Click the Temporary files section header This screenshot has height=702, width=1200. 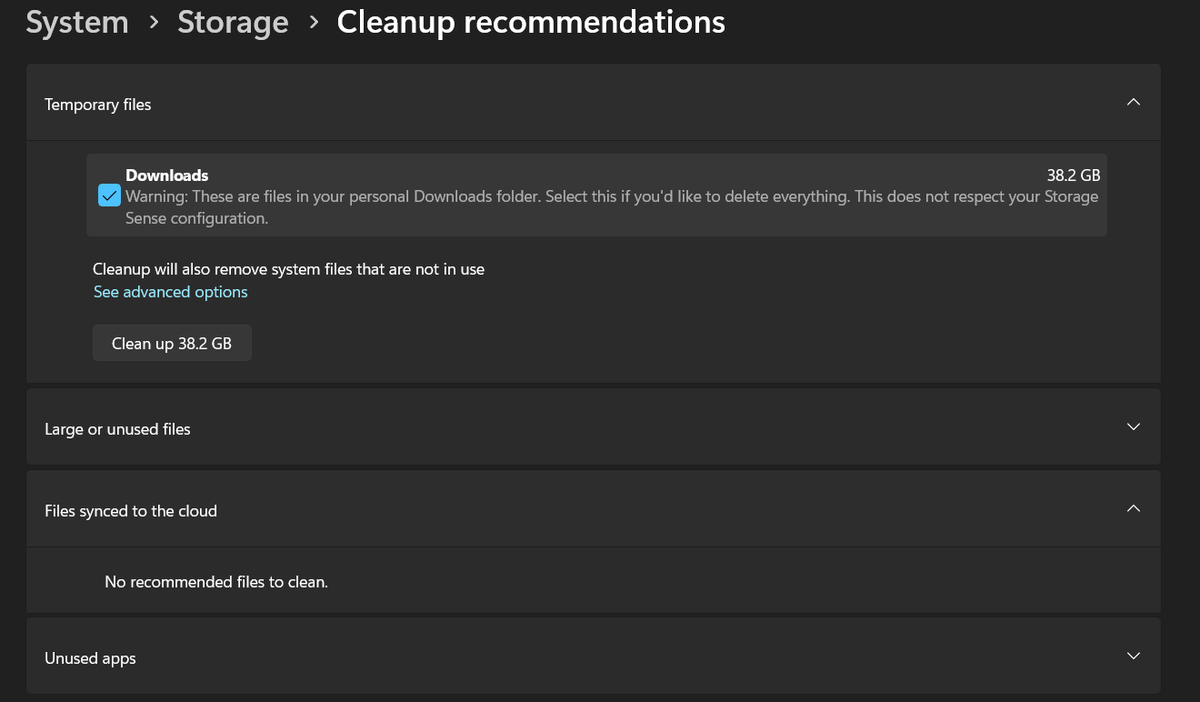[97, 103]
